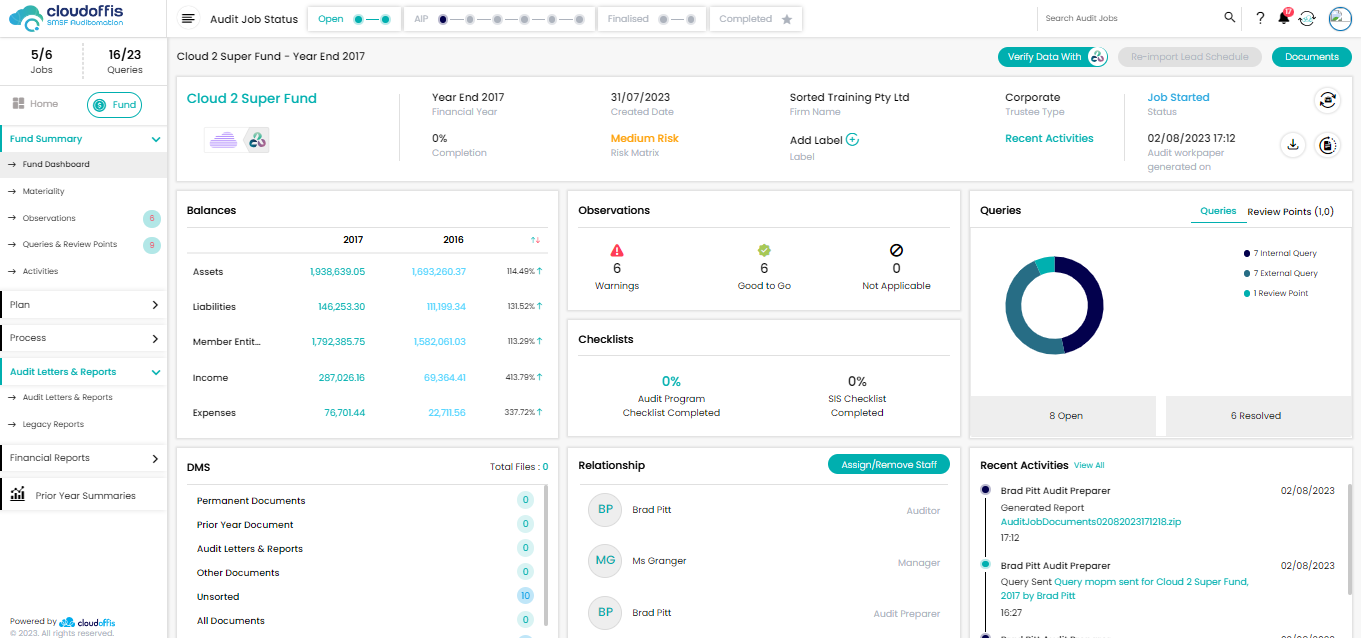Open notifications bell with 17 badge
This screenshot has width=1361, height=638.
tap(1285, 17)
